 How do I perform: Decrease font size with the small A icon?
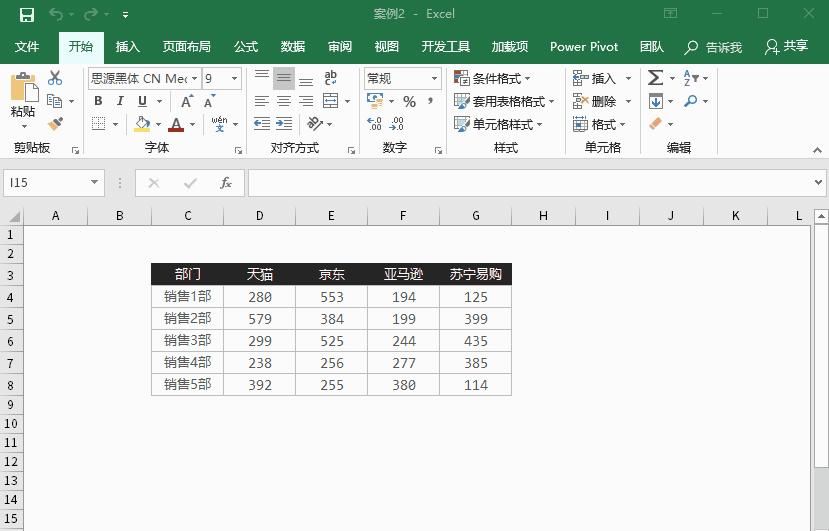(209, 101)
